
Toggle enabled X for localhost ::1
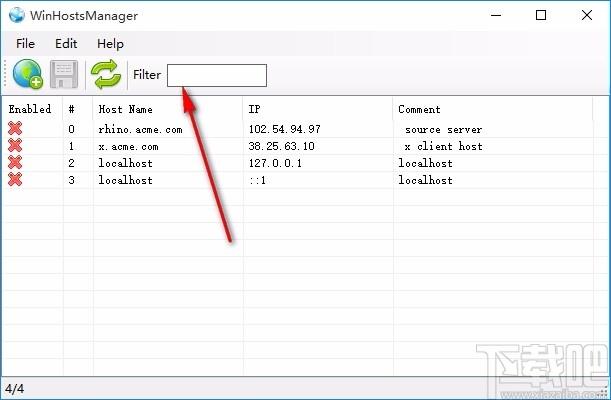point(15,180)
